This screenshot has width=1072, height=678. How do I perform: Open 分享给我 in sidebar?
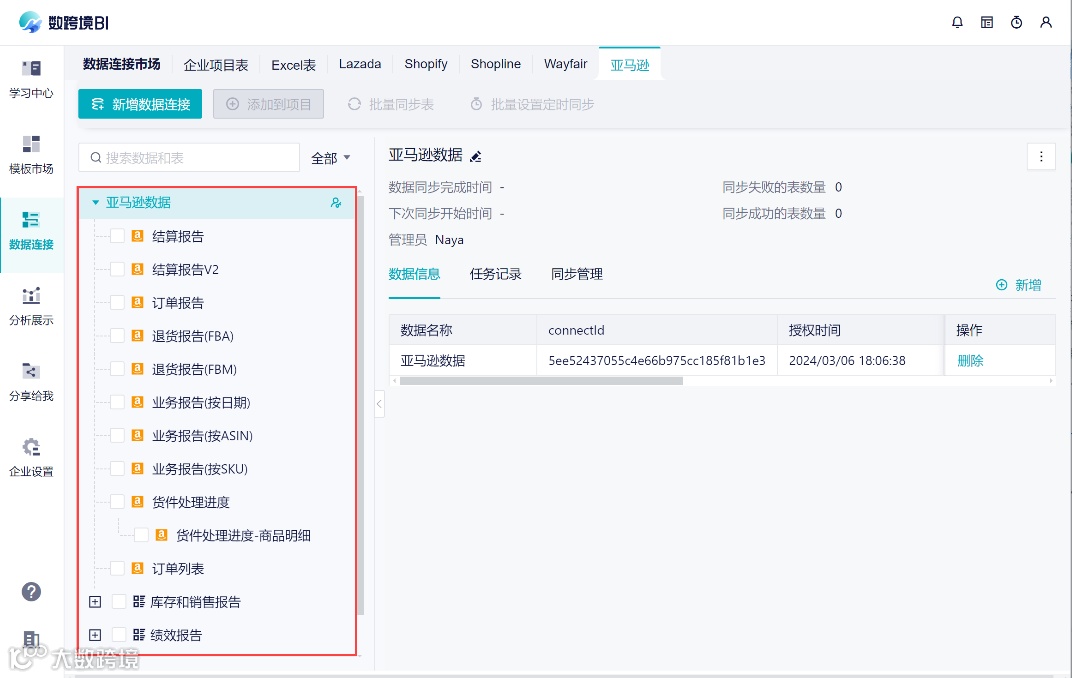tap(31, 383)
